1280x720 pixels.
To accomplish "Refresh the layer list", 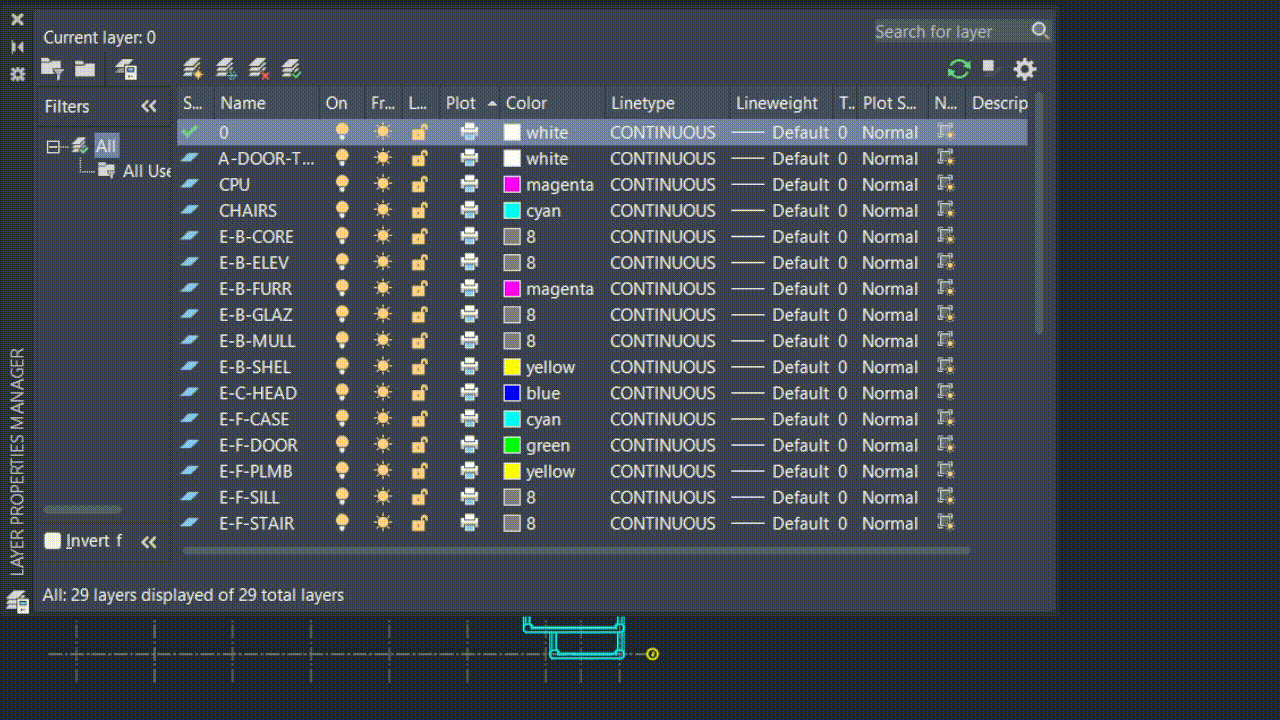I will [x=959, y=69].
